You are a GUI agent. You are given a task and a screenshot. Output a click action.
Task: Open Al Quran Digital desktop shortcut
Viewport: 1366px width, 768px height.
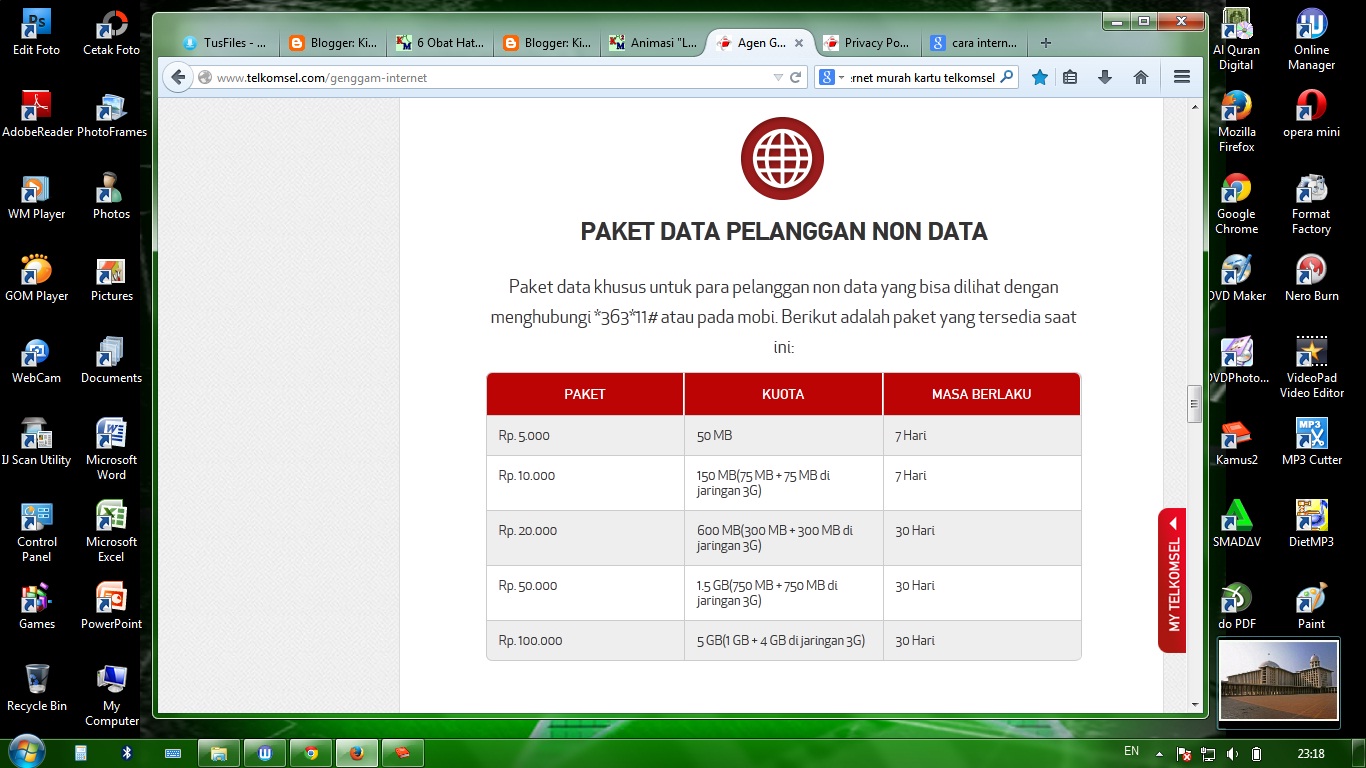coord(1236,38)
